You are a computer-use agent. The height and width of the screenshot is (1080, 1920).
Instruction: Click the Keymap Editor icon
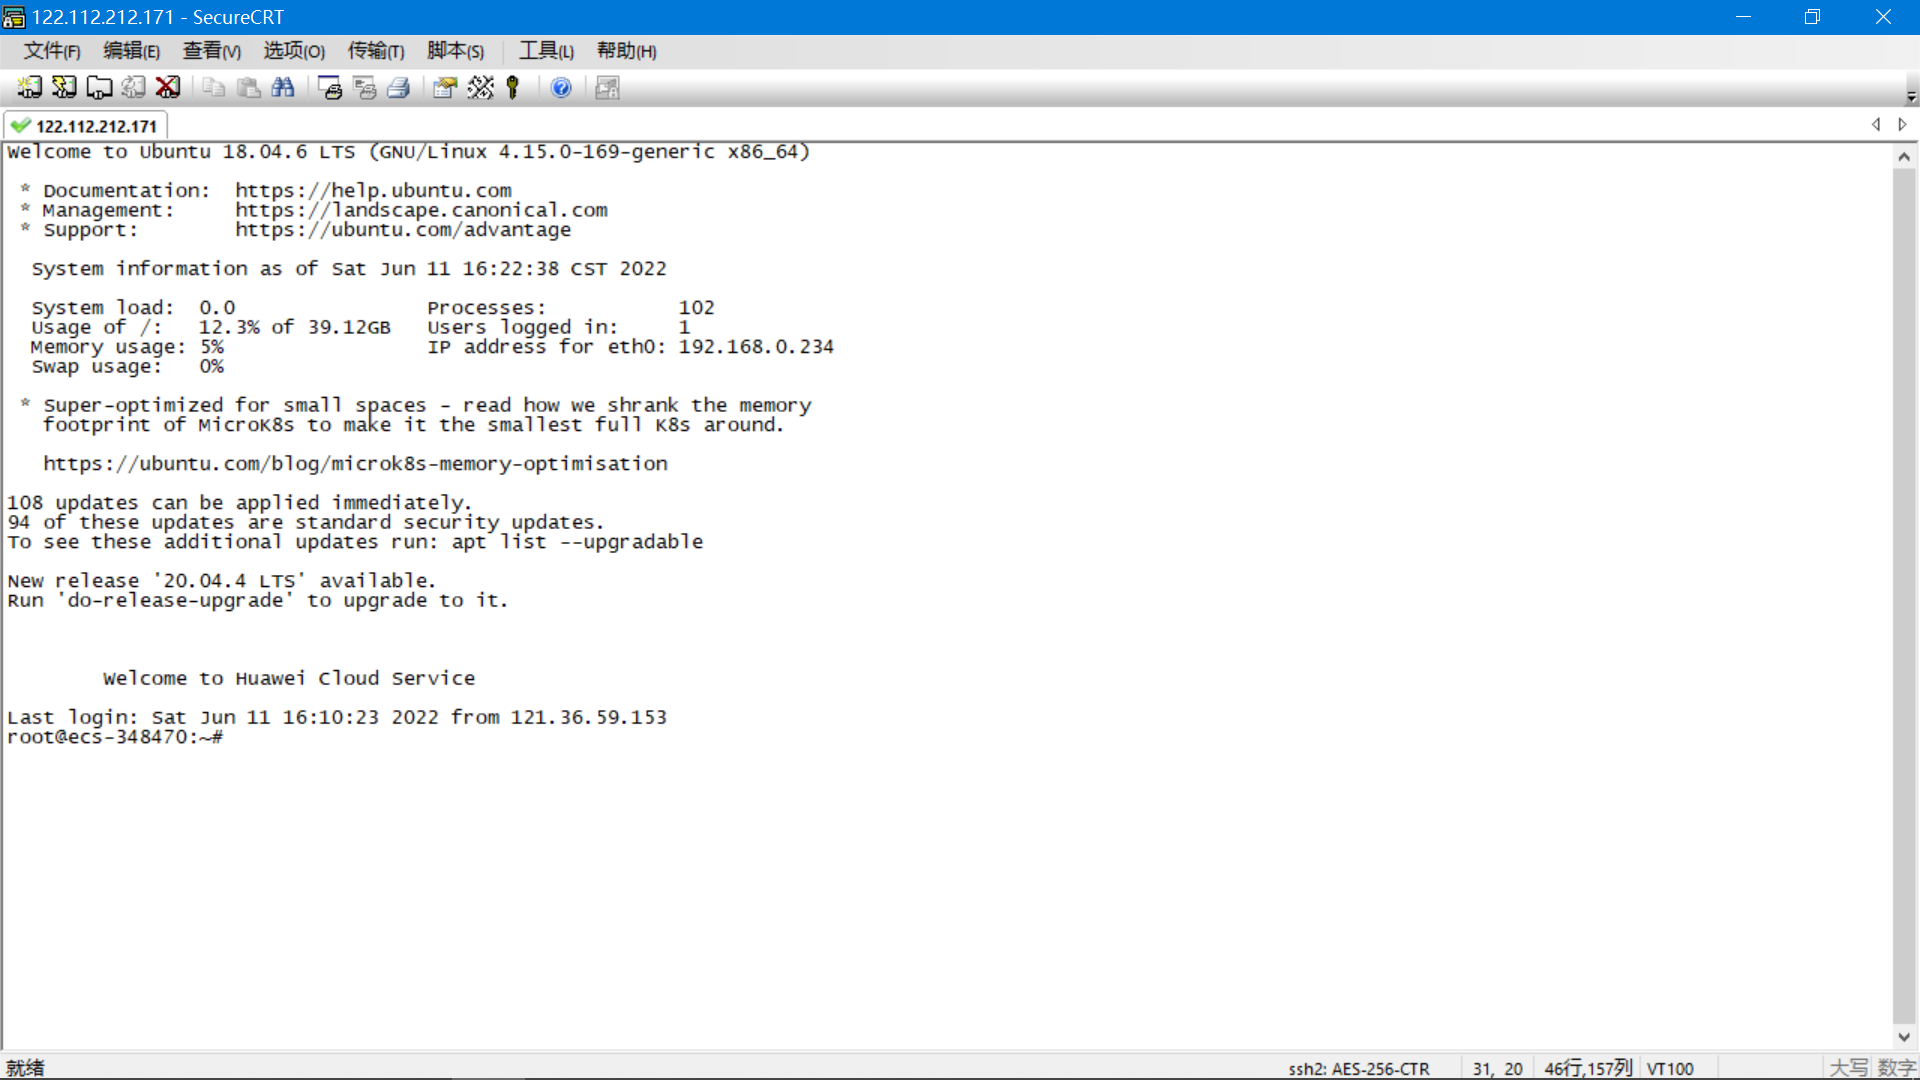coord(480,88)
